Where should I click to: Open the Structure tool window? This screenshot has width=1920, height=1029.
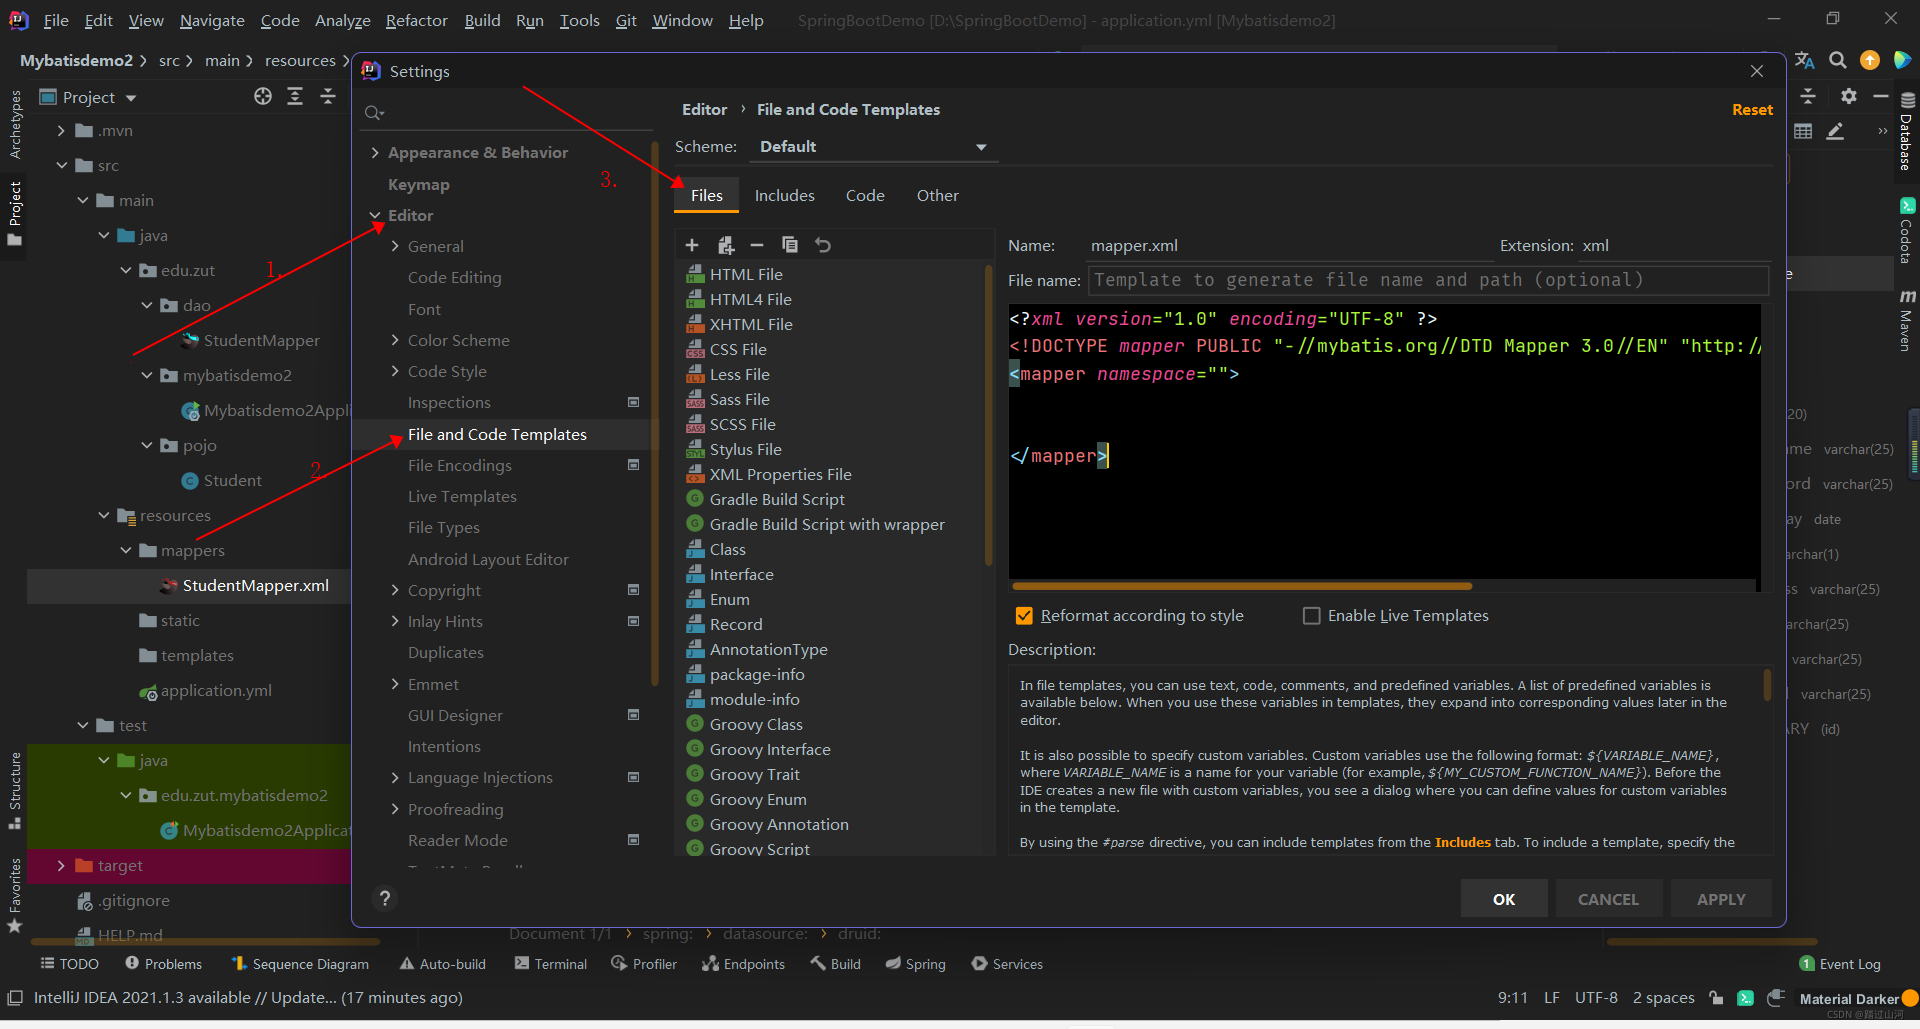tap(15, 790)
